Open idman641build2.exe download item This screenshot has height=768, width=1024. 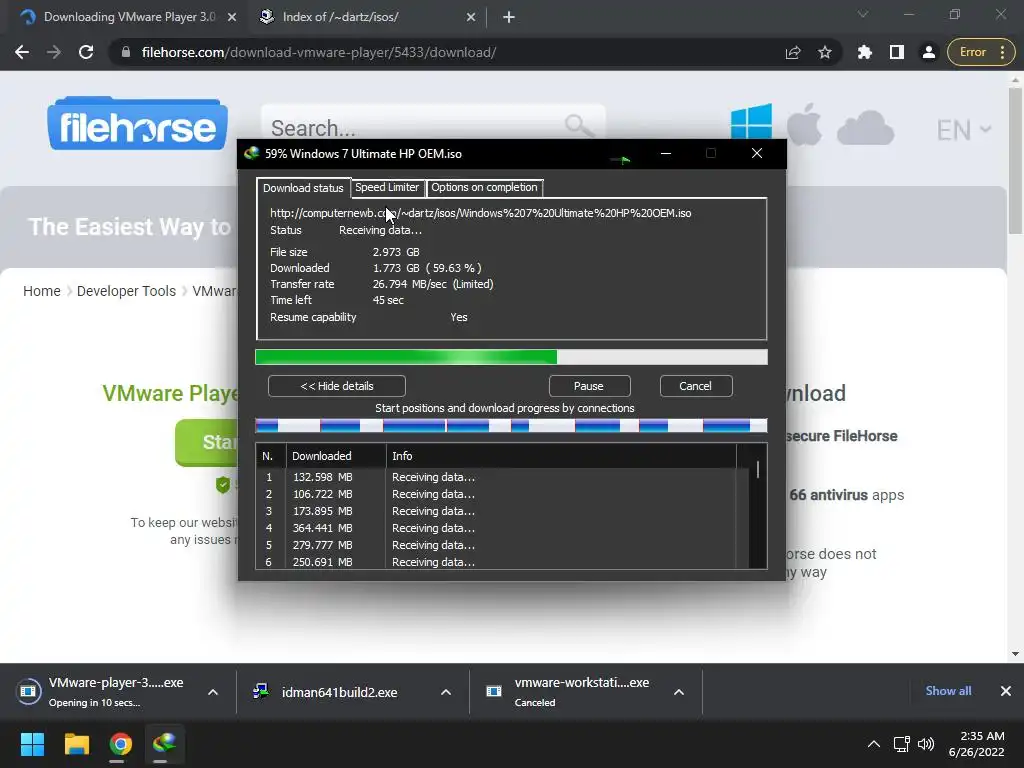point(327,692)
